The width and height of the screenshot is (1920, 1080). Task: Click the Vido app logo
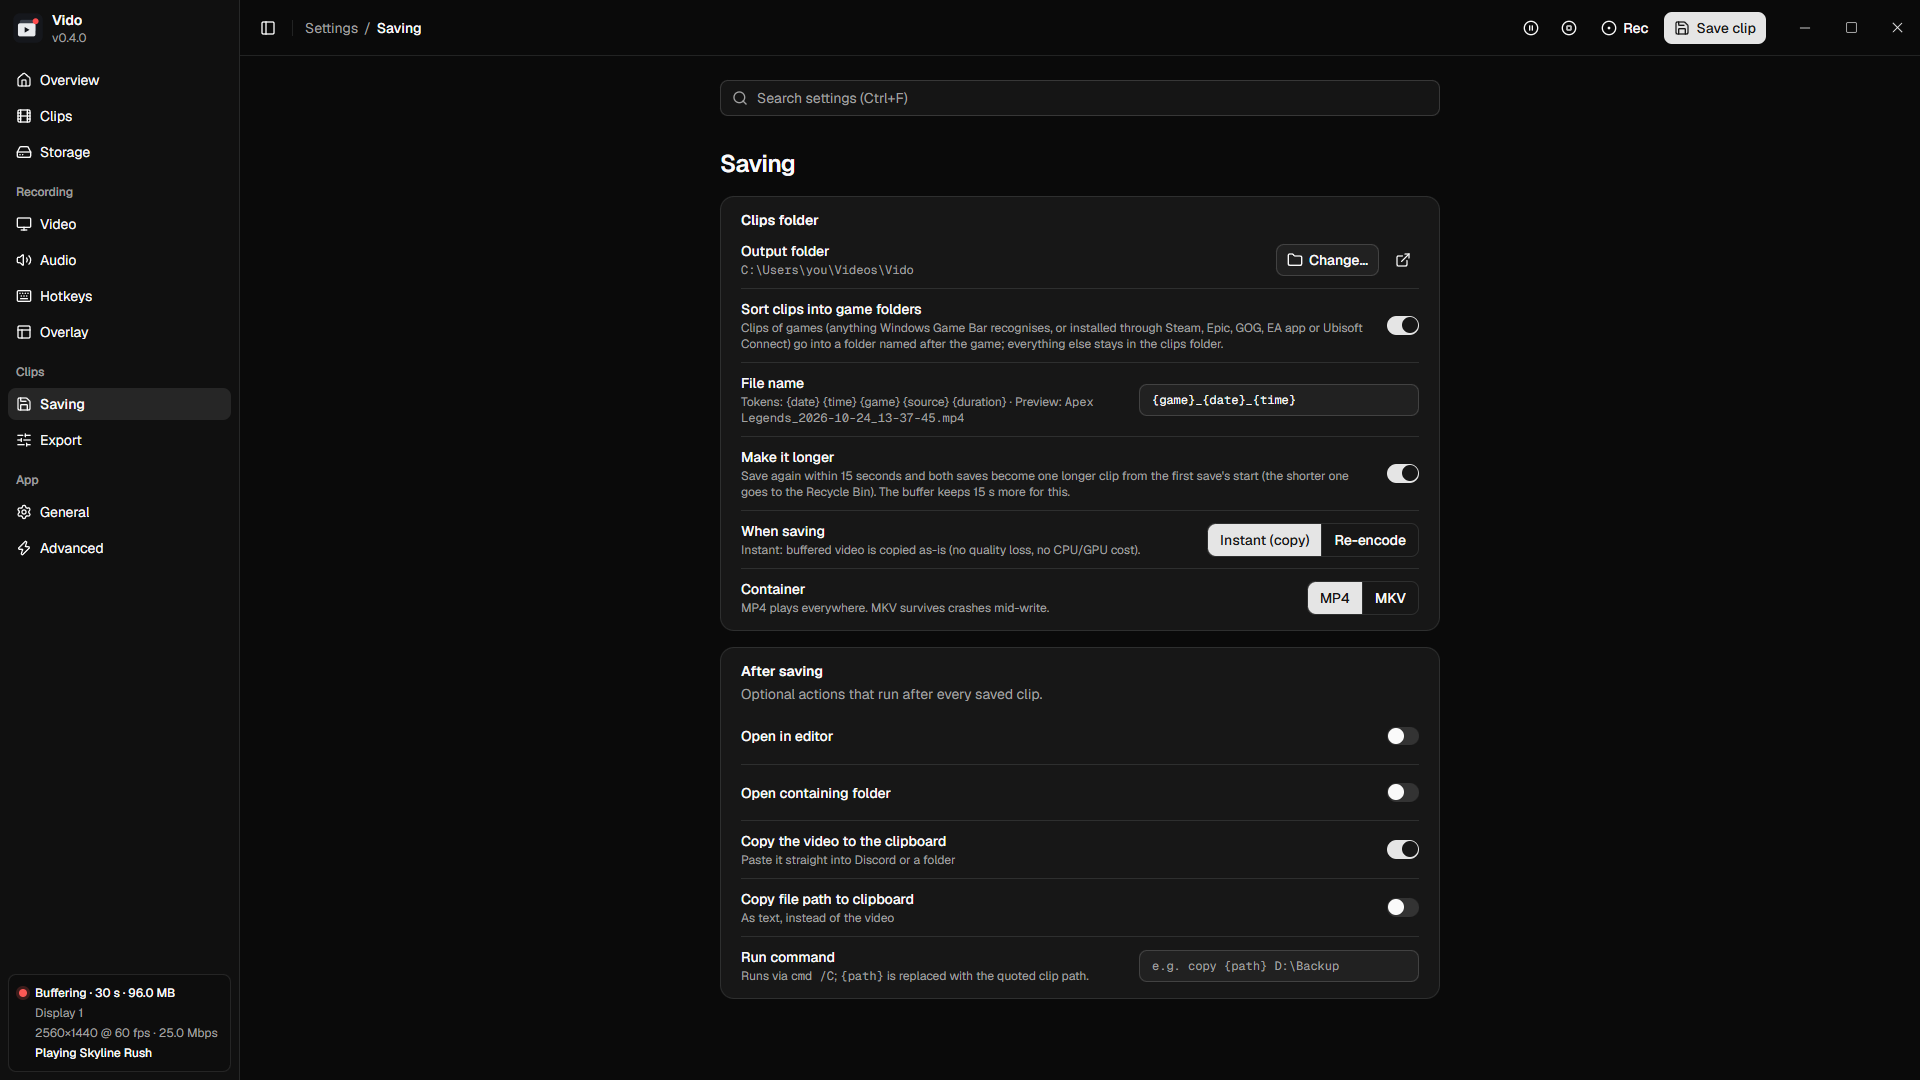tap(28, 28)
